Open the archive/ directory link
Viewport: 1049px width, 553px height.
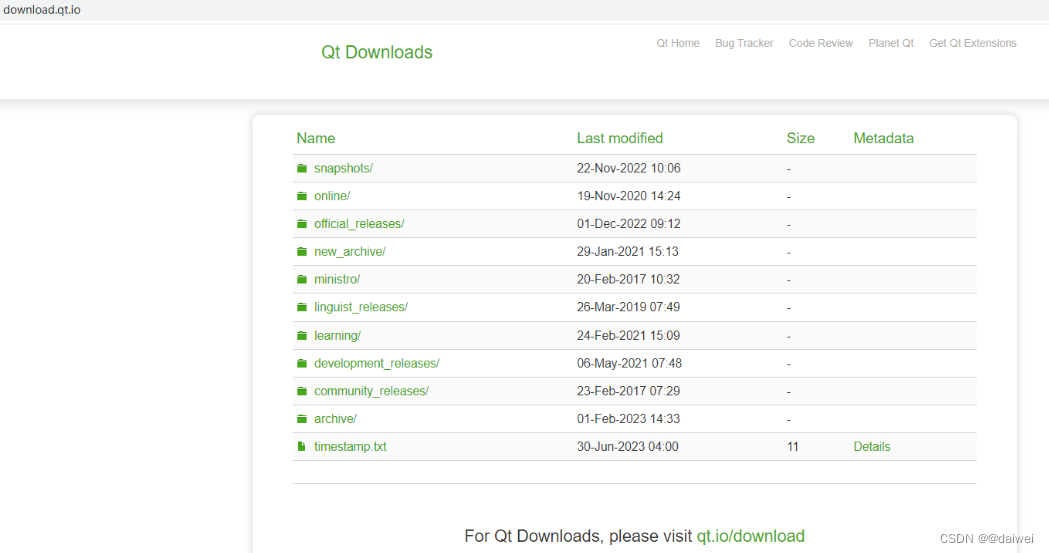point(335,419)
